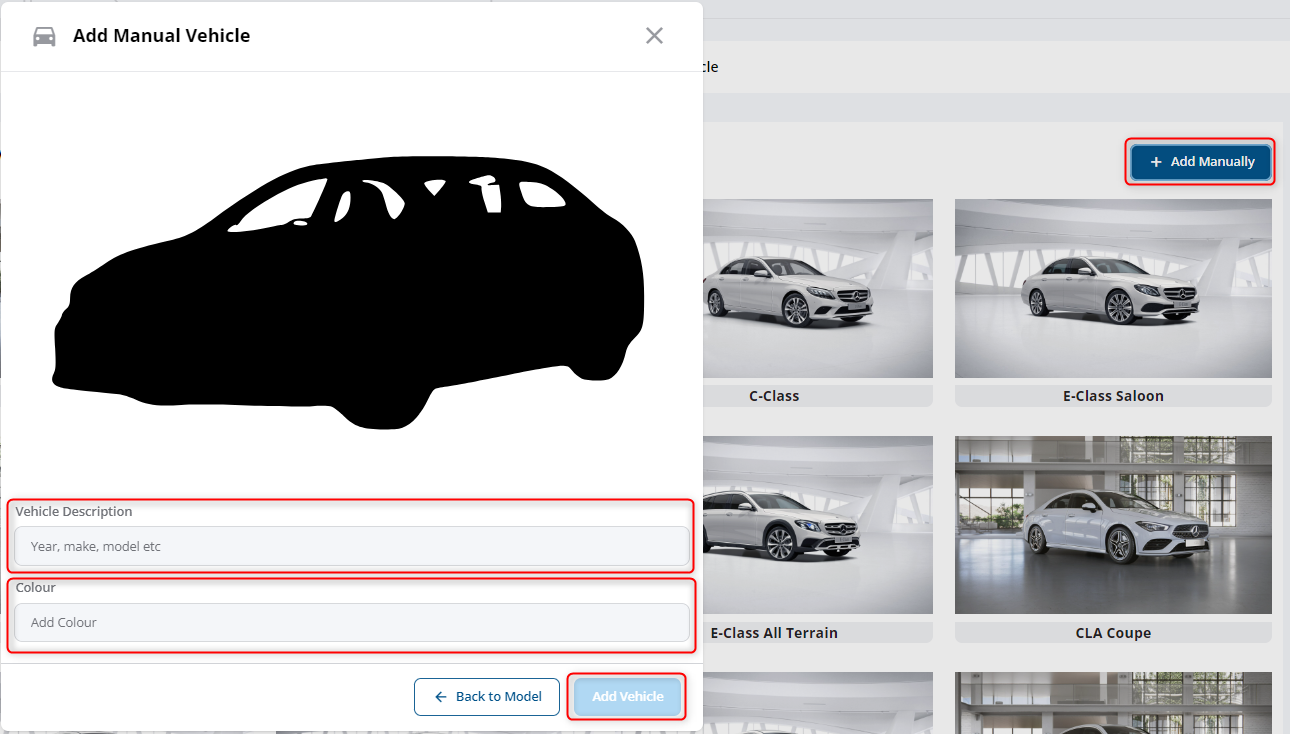Click the E-Class Saloon label
Screen dimensions: 1290x734
click(x=1113, y=396)
